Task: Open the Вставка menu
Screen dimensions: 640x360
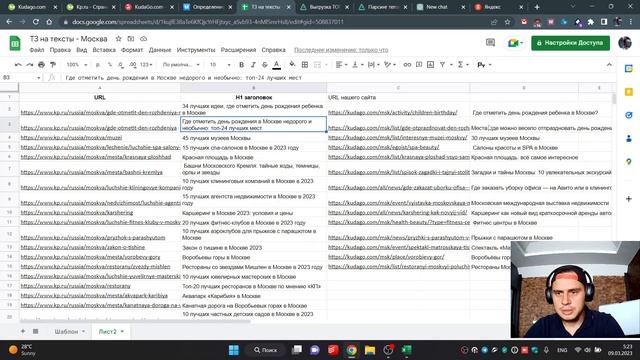Action: [x=104, y=50]
